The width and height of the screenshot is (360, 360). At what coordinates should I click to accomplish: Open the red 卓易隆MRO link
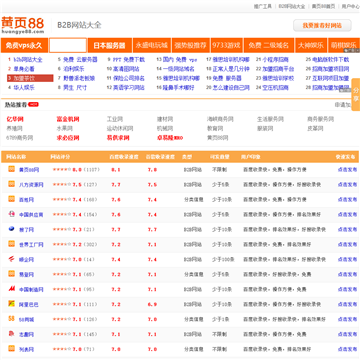coord(170,138)
